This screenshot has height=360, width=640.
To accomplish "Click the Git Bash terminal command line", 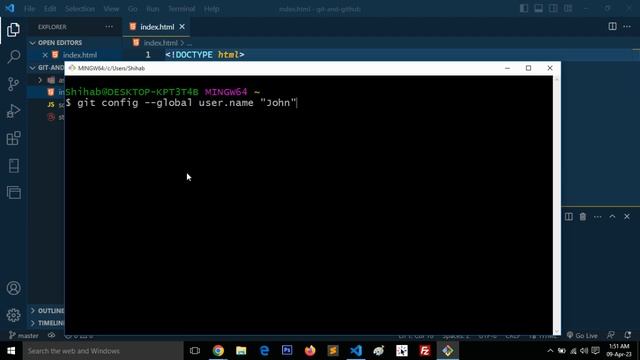I will (182, 103).
